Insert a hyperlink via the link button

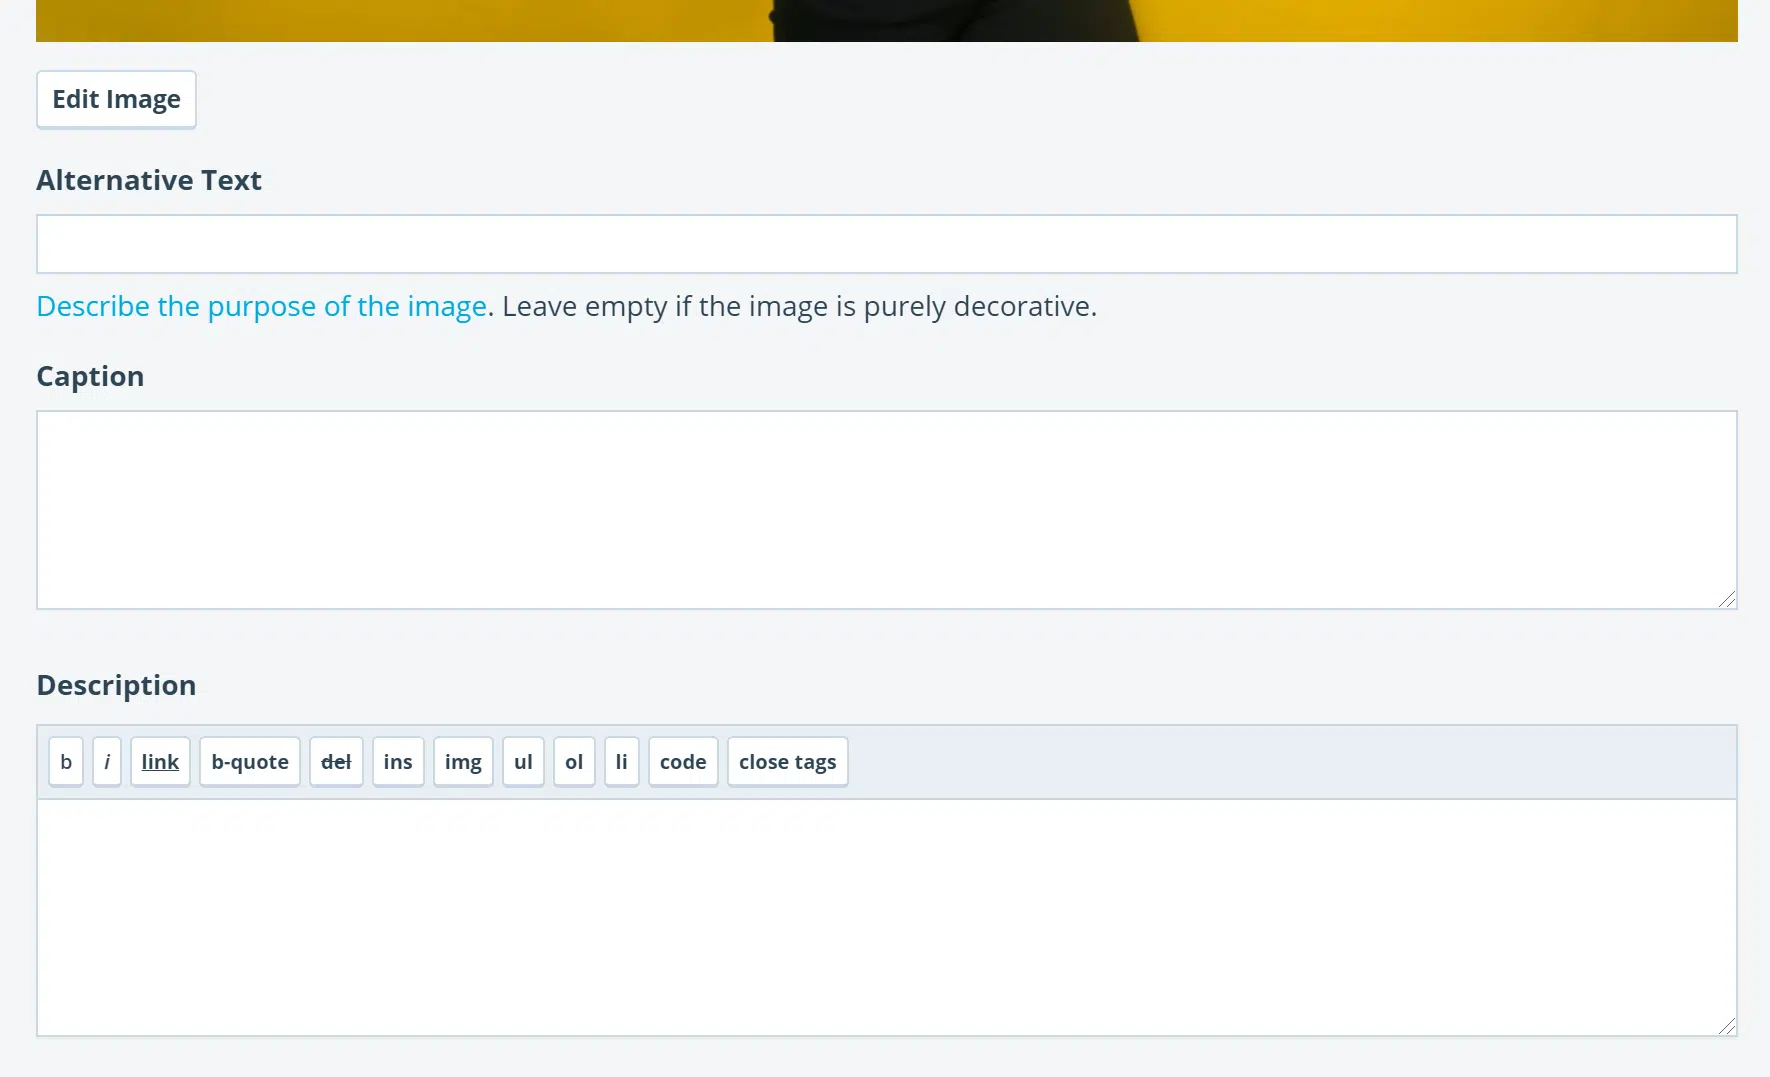pos(160,762)
